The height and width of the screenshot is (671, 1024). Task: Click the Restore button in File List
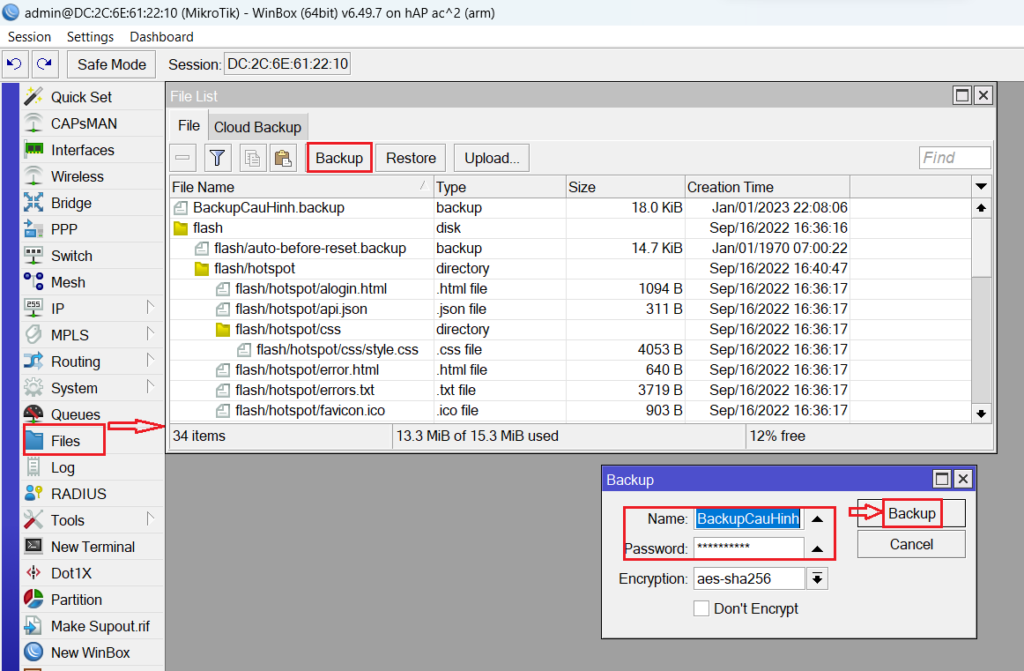[411, 158]
